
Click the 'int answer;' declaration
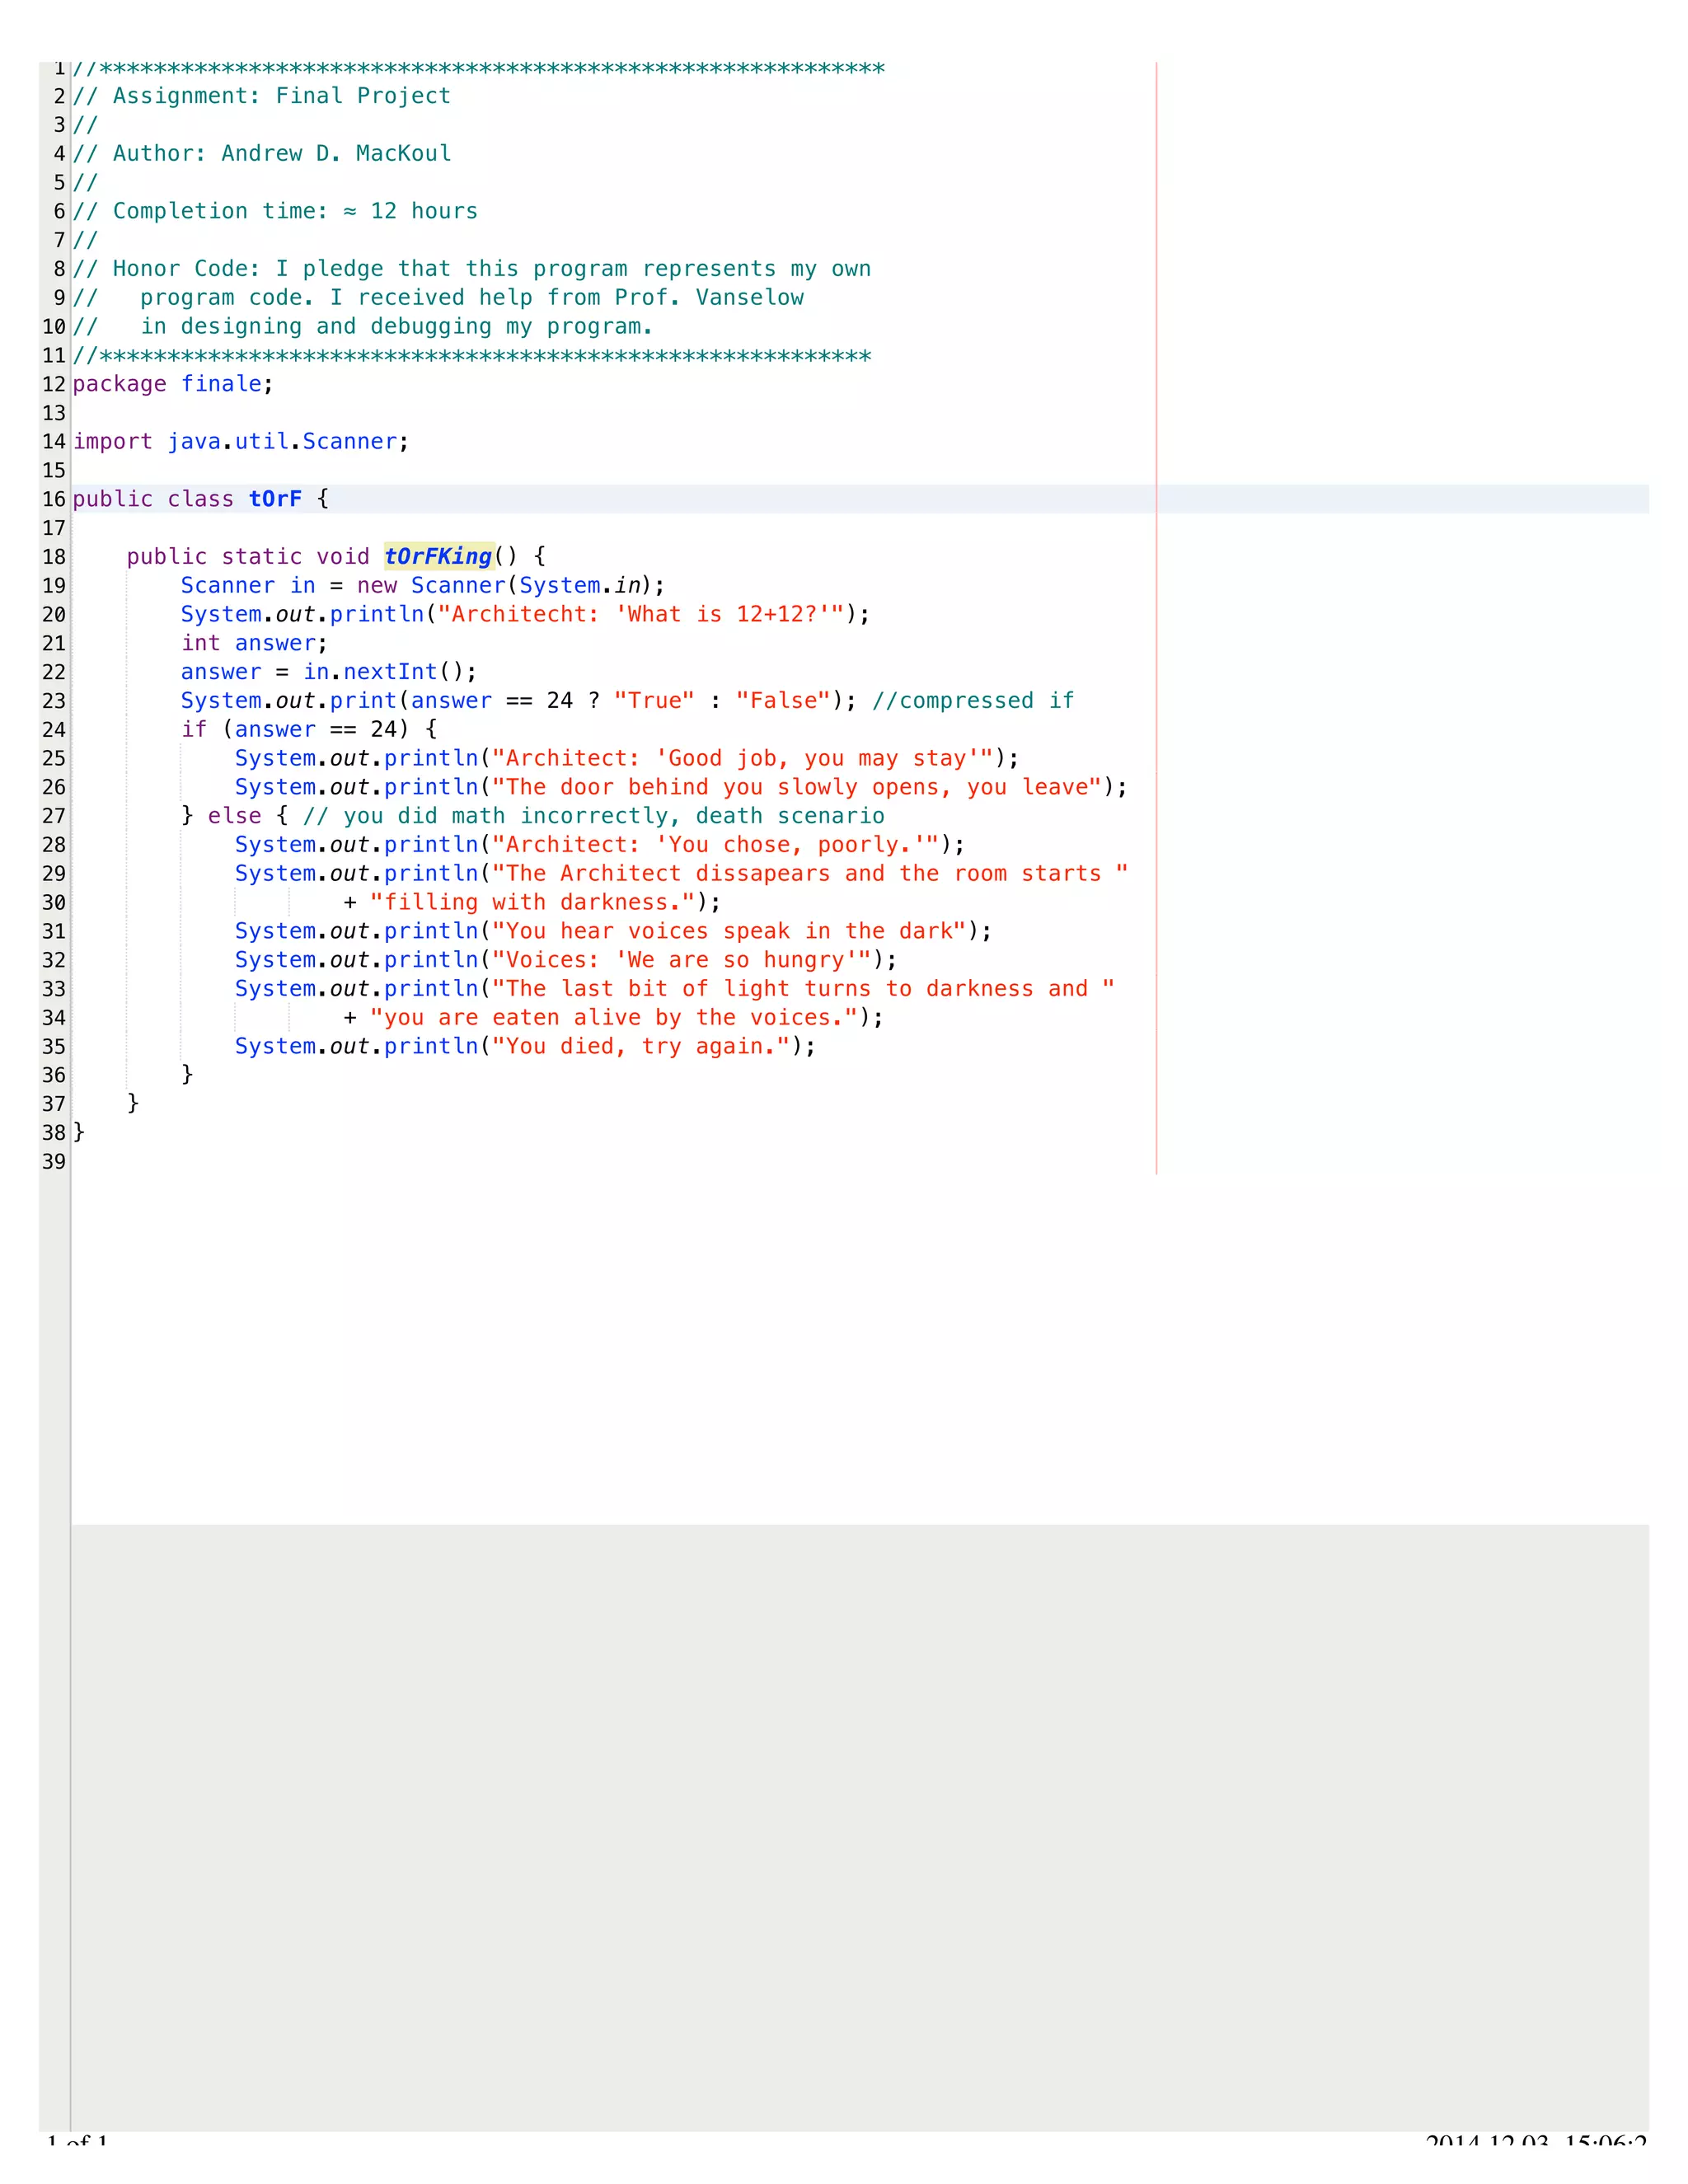point(254,643)
